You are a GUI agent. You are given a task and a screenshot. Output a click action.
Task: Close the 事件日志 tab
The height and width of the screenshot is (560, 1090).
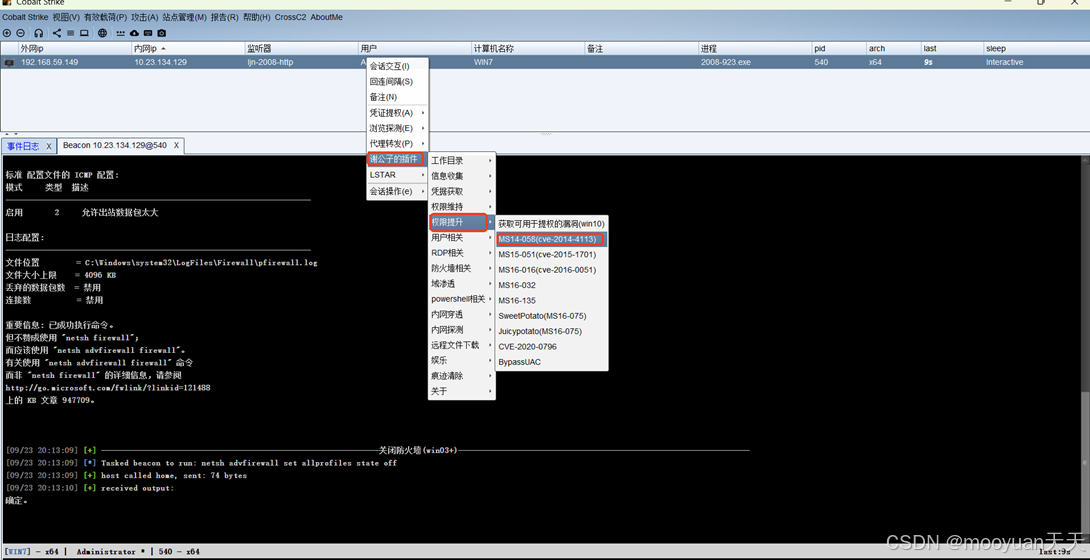pos(49,146)
